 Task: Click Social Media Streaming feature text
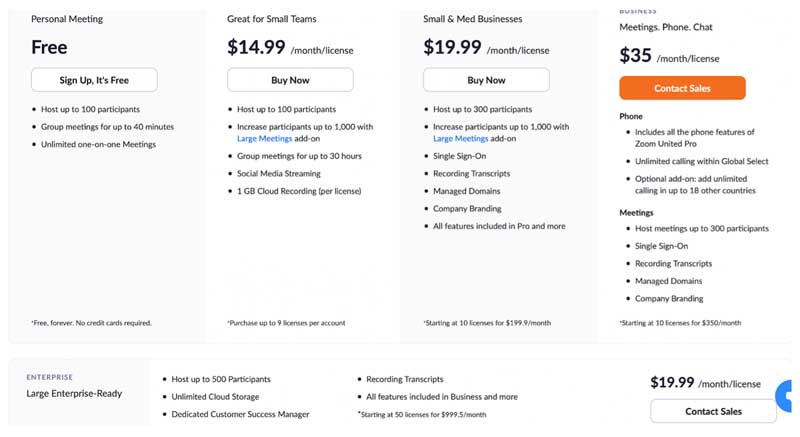point(279,173)
